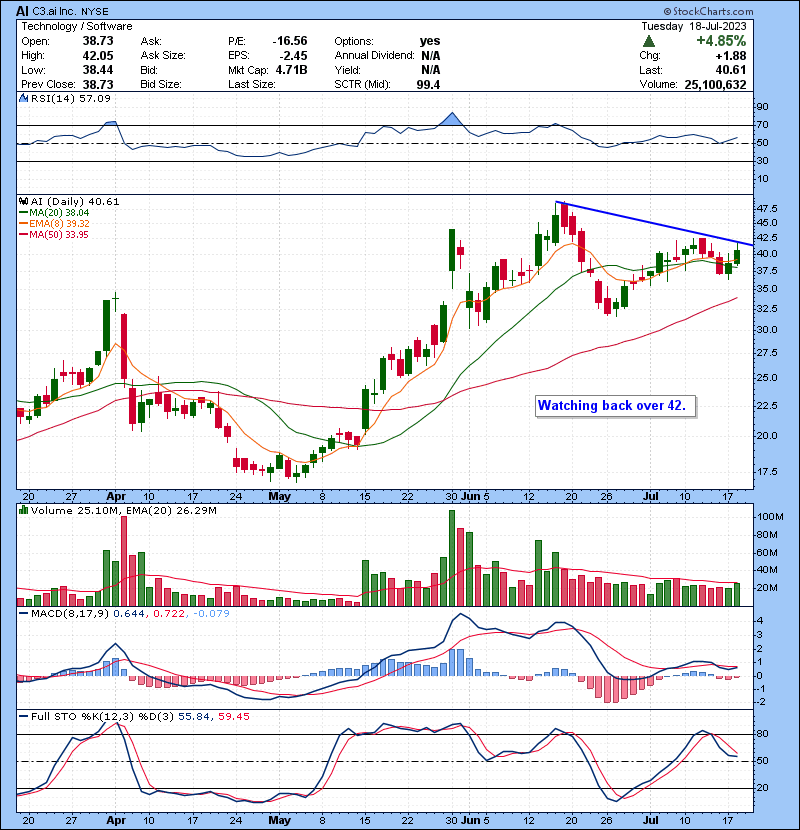Click the 25.0 price axis label
800x830 pixels.
click(x=767, y=378)
